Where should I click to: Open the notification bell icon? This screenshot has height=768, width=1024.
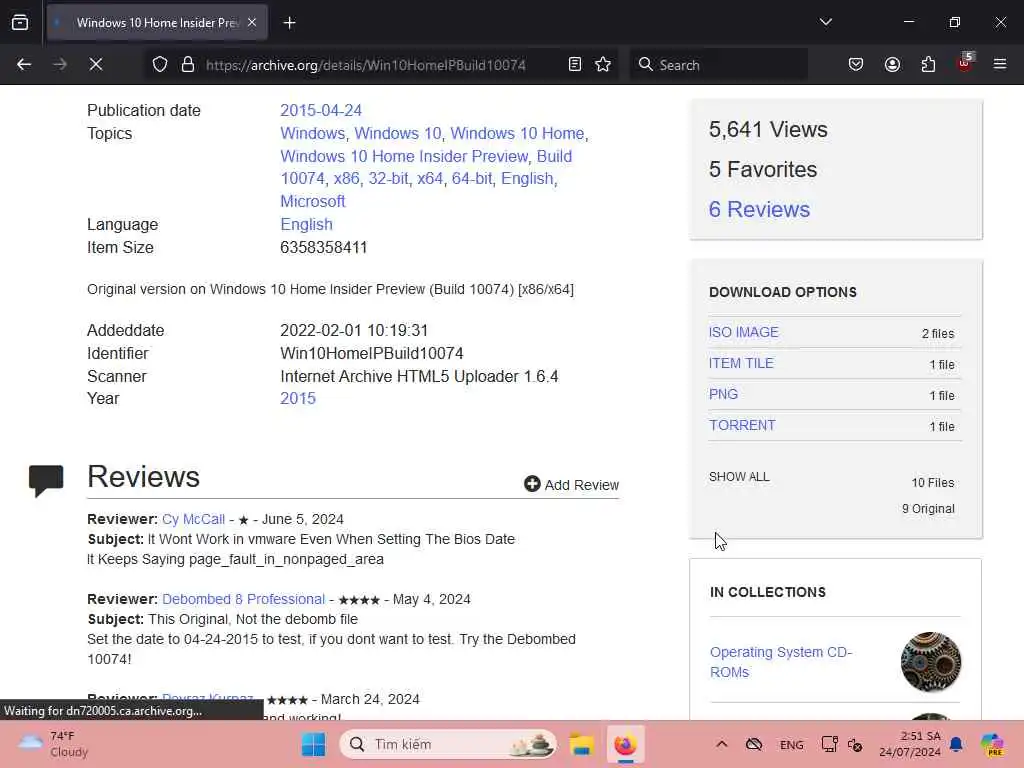[956, 744]
